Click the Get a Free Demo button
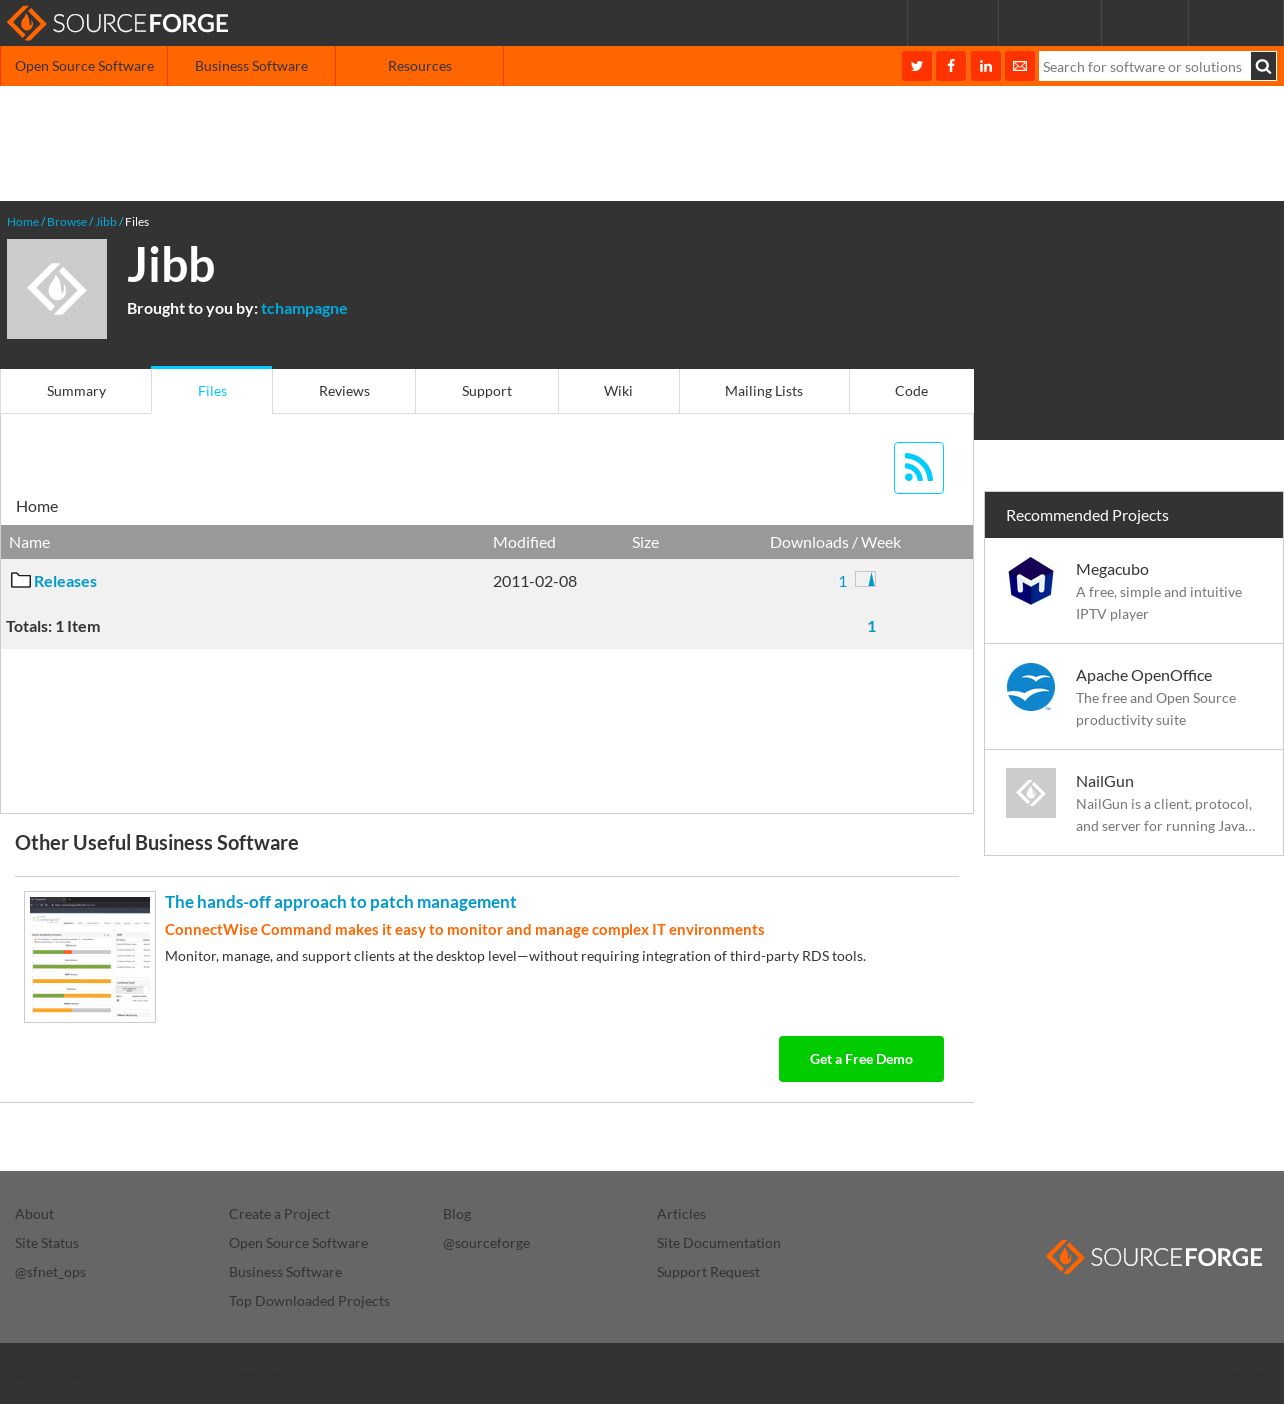Screen dimensions: 1284x1404 (861, 1059)
